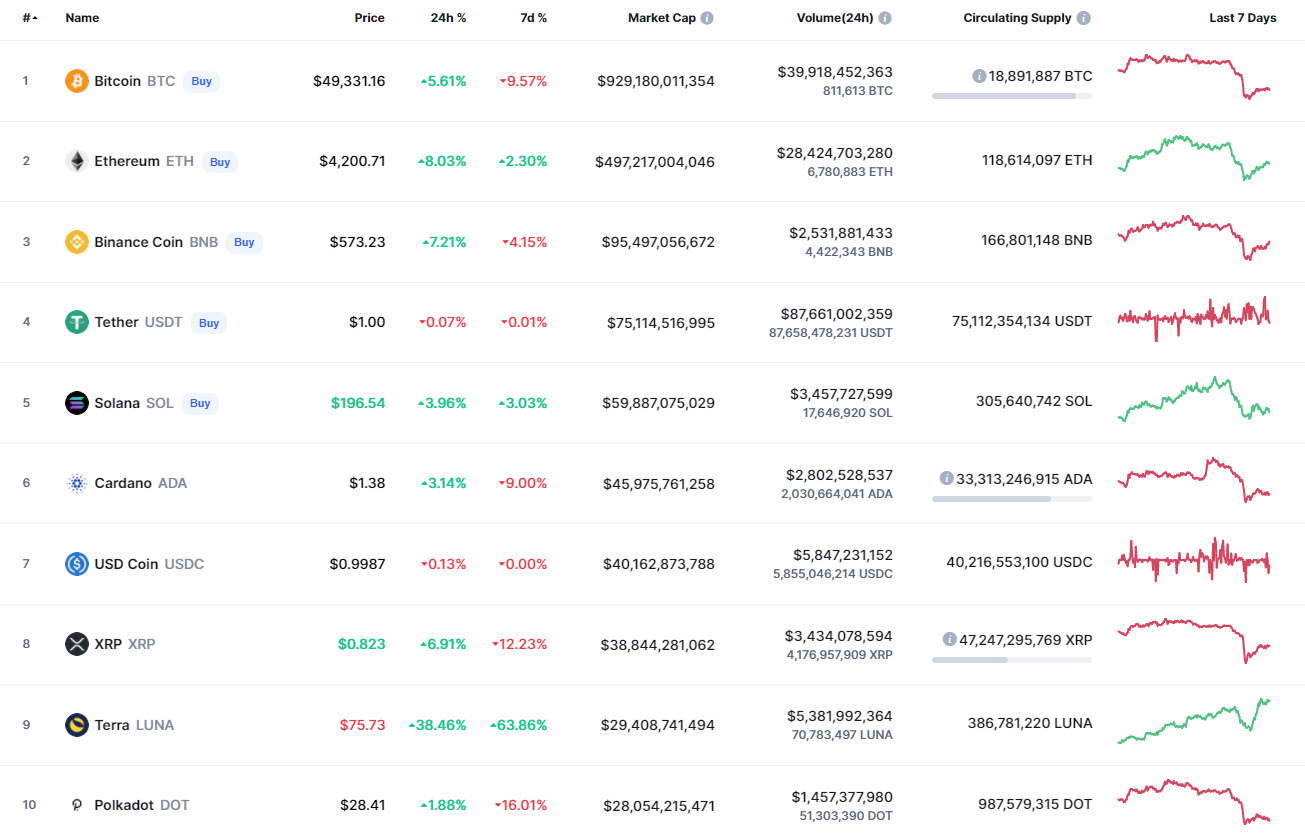Click Terra 24h change 38.46%
Screen dimensions: 1305x839
pos(438,725)
